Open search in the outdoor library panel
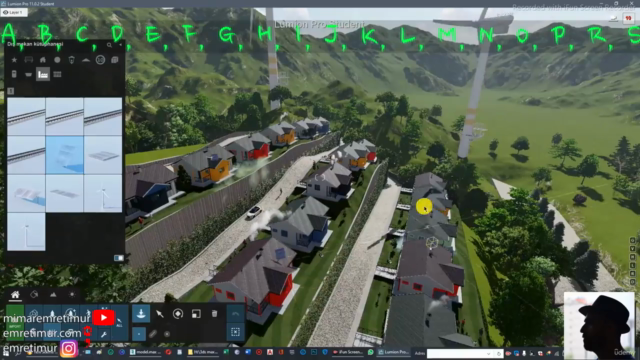Image resolution: width=640 pixels, height=360 pixels. pos(109,45)
